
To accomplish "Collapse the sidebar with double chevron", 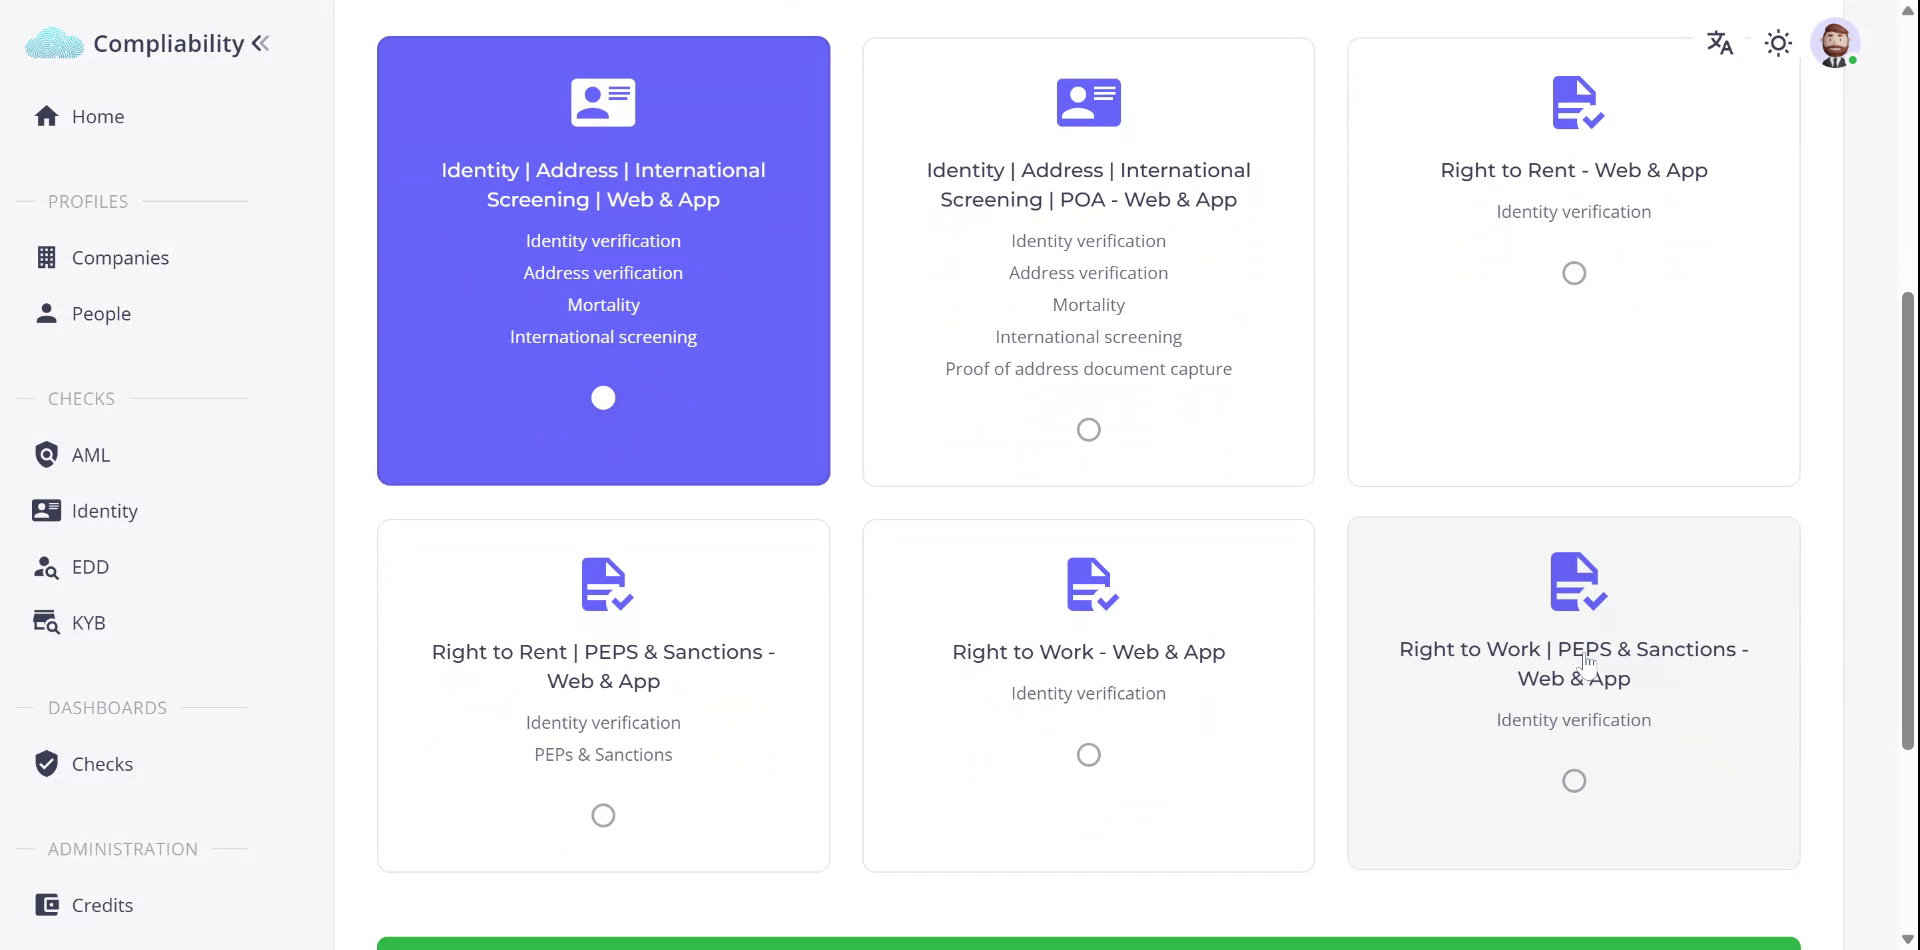I will (261, 43).
